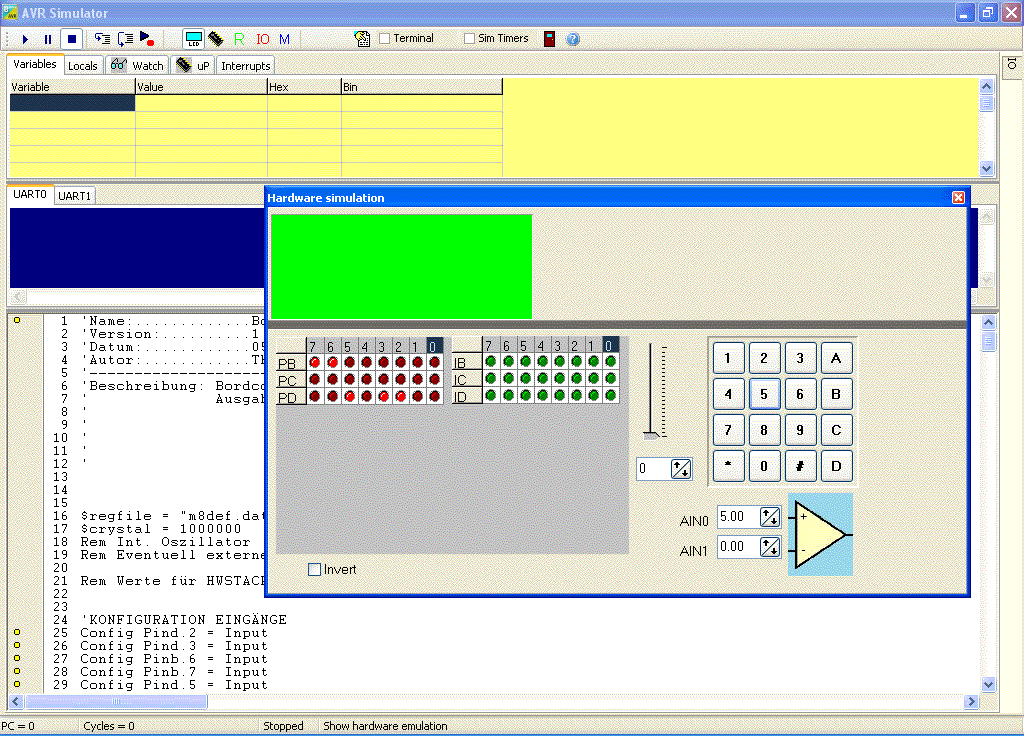
Task: Click spinner beside the slider value box
Action: click(681, 469)
